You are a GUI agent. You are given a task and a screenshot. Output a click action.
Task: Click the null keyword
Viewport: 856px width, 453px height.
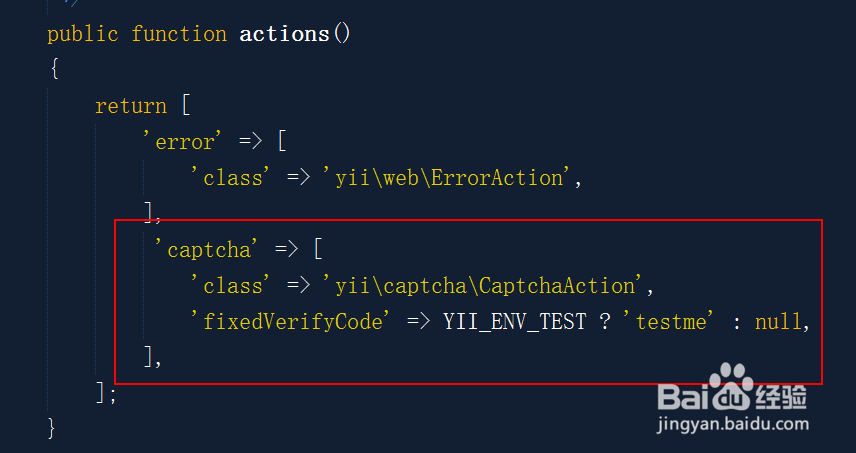(778, 322)
